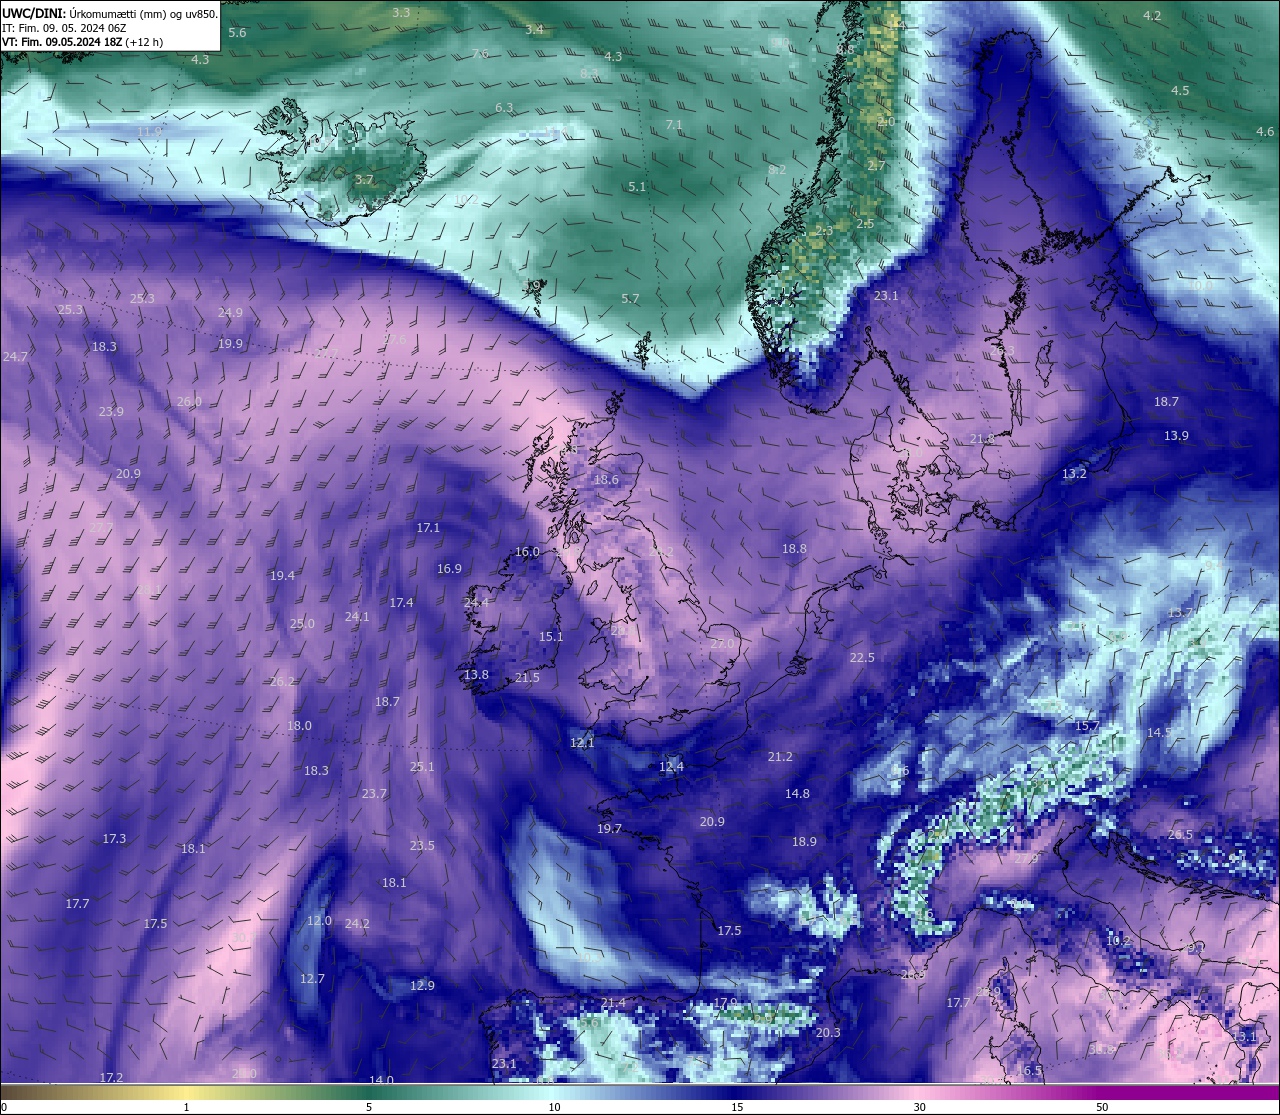Click the map value '13.8' off southwest Ireland
The image size is (1280, 1115).
click(476, 675)
